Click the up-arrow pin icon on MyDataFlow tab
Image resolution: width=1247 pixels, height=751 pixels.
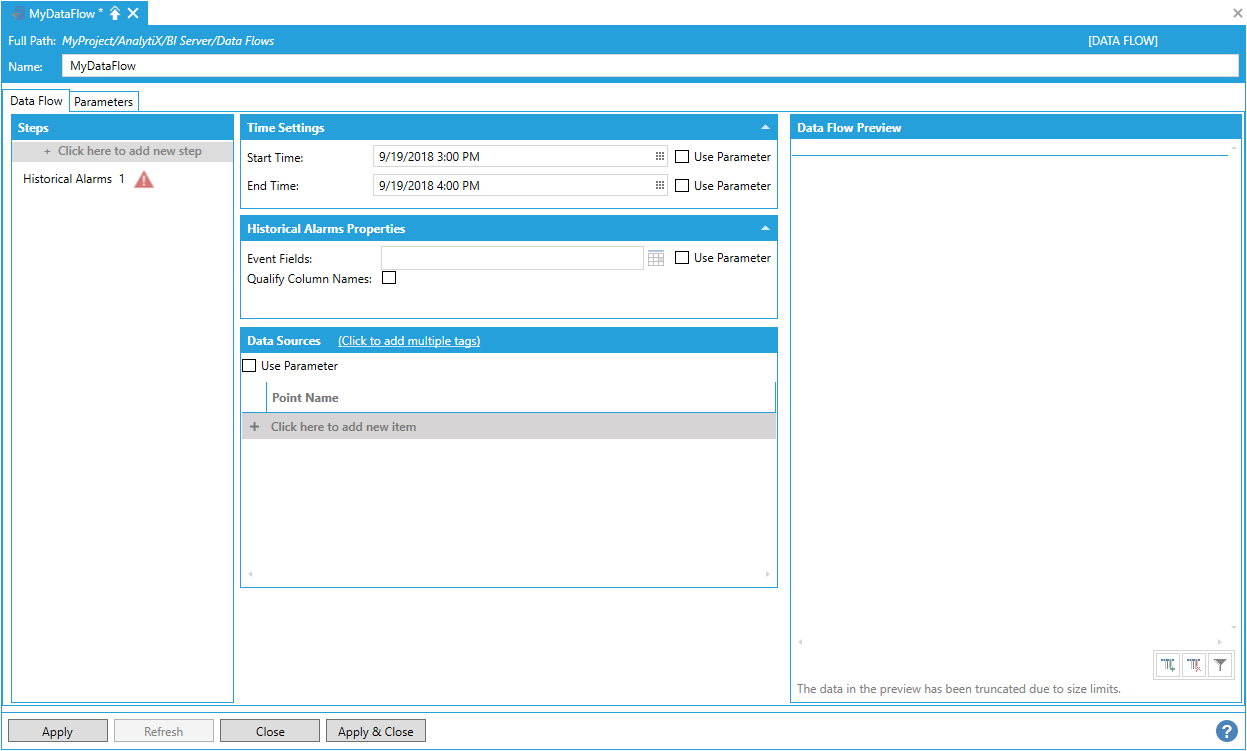tap(115, 13)
